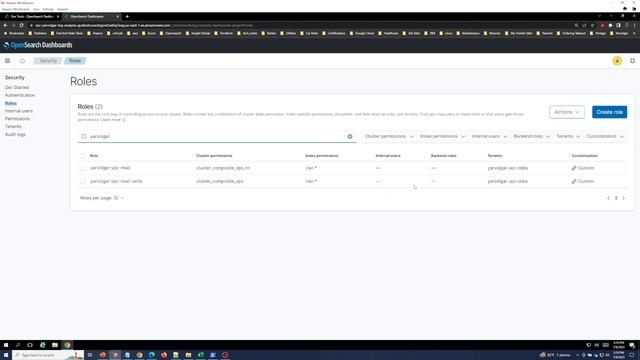Reload the browser page
This screenshot has width=640, height=360.
tap(21, 25)
